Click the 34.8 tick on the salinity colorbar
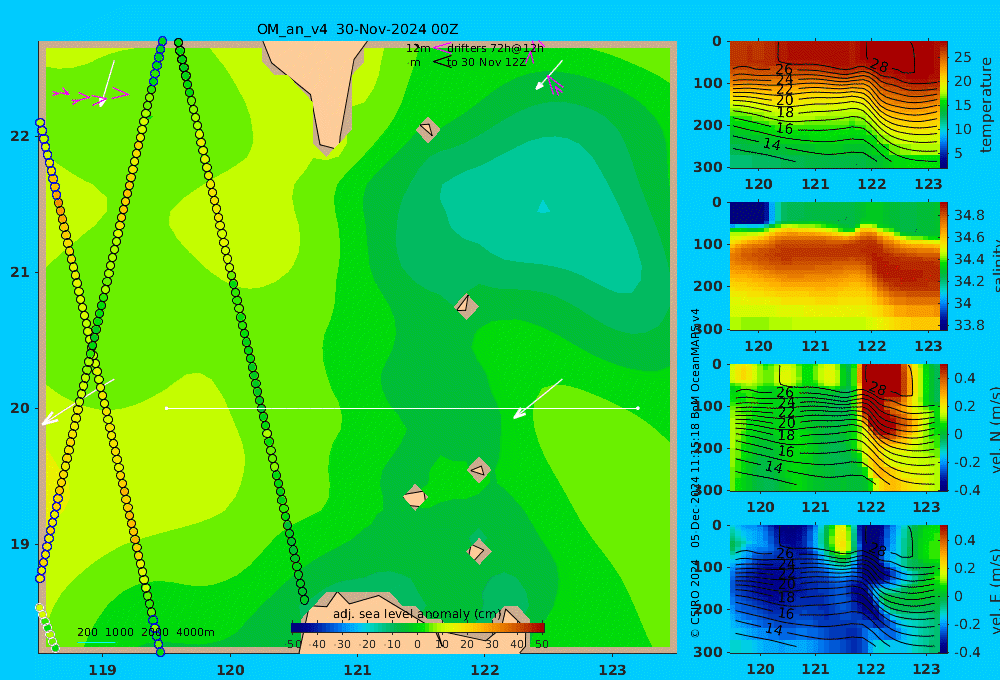 (x=969, y=215)
